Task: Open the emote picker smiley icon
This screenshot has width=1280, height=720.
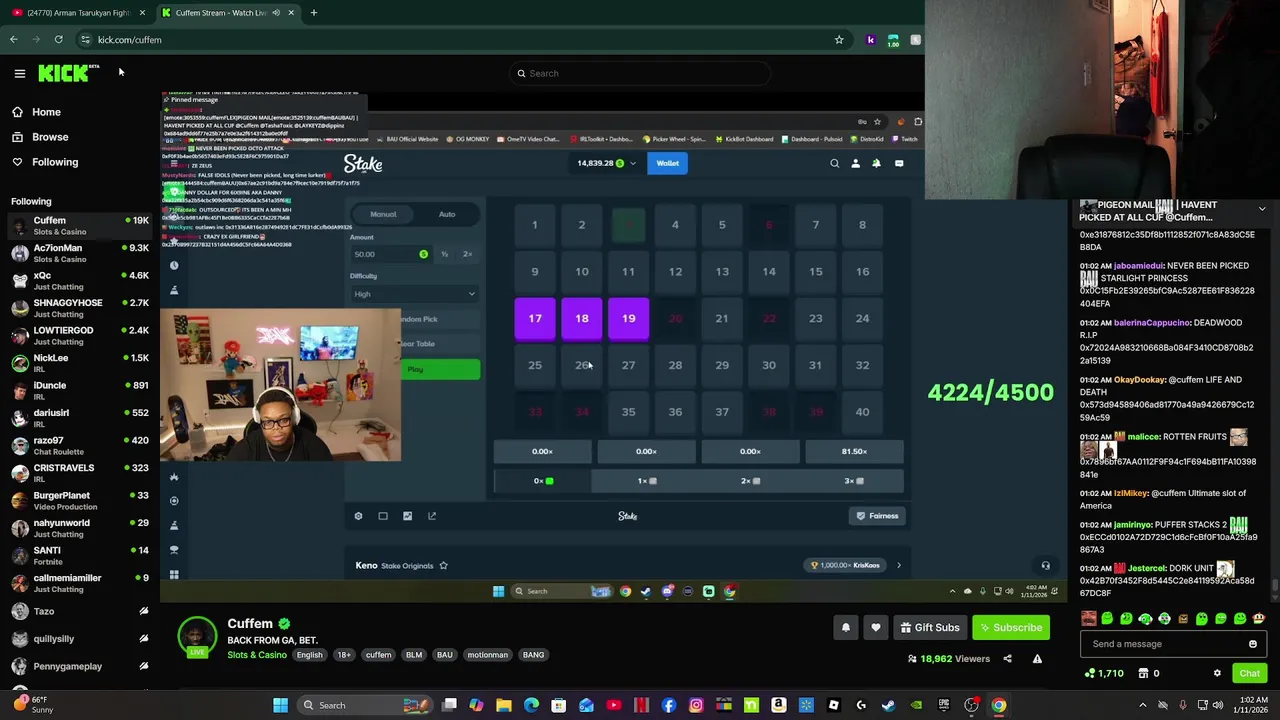Action: coord(1253,644)
